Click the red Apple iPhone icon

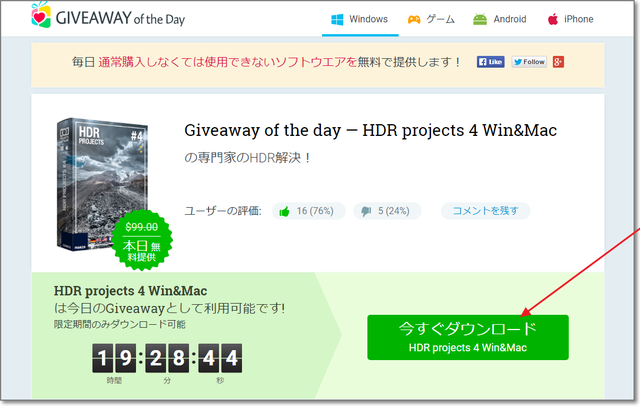(553, 19)
